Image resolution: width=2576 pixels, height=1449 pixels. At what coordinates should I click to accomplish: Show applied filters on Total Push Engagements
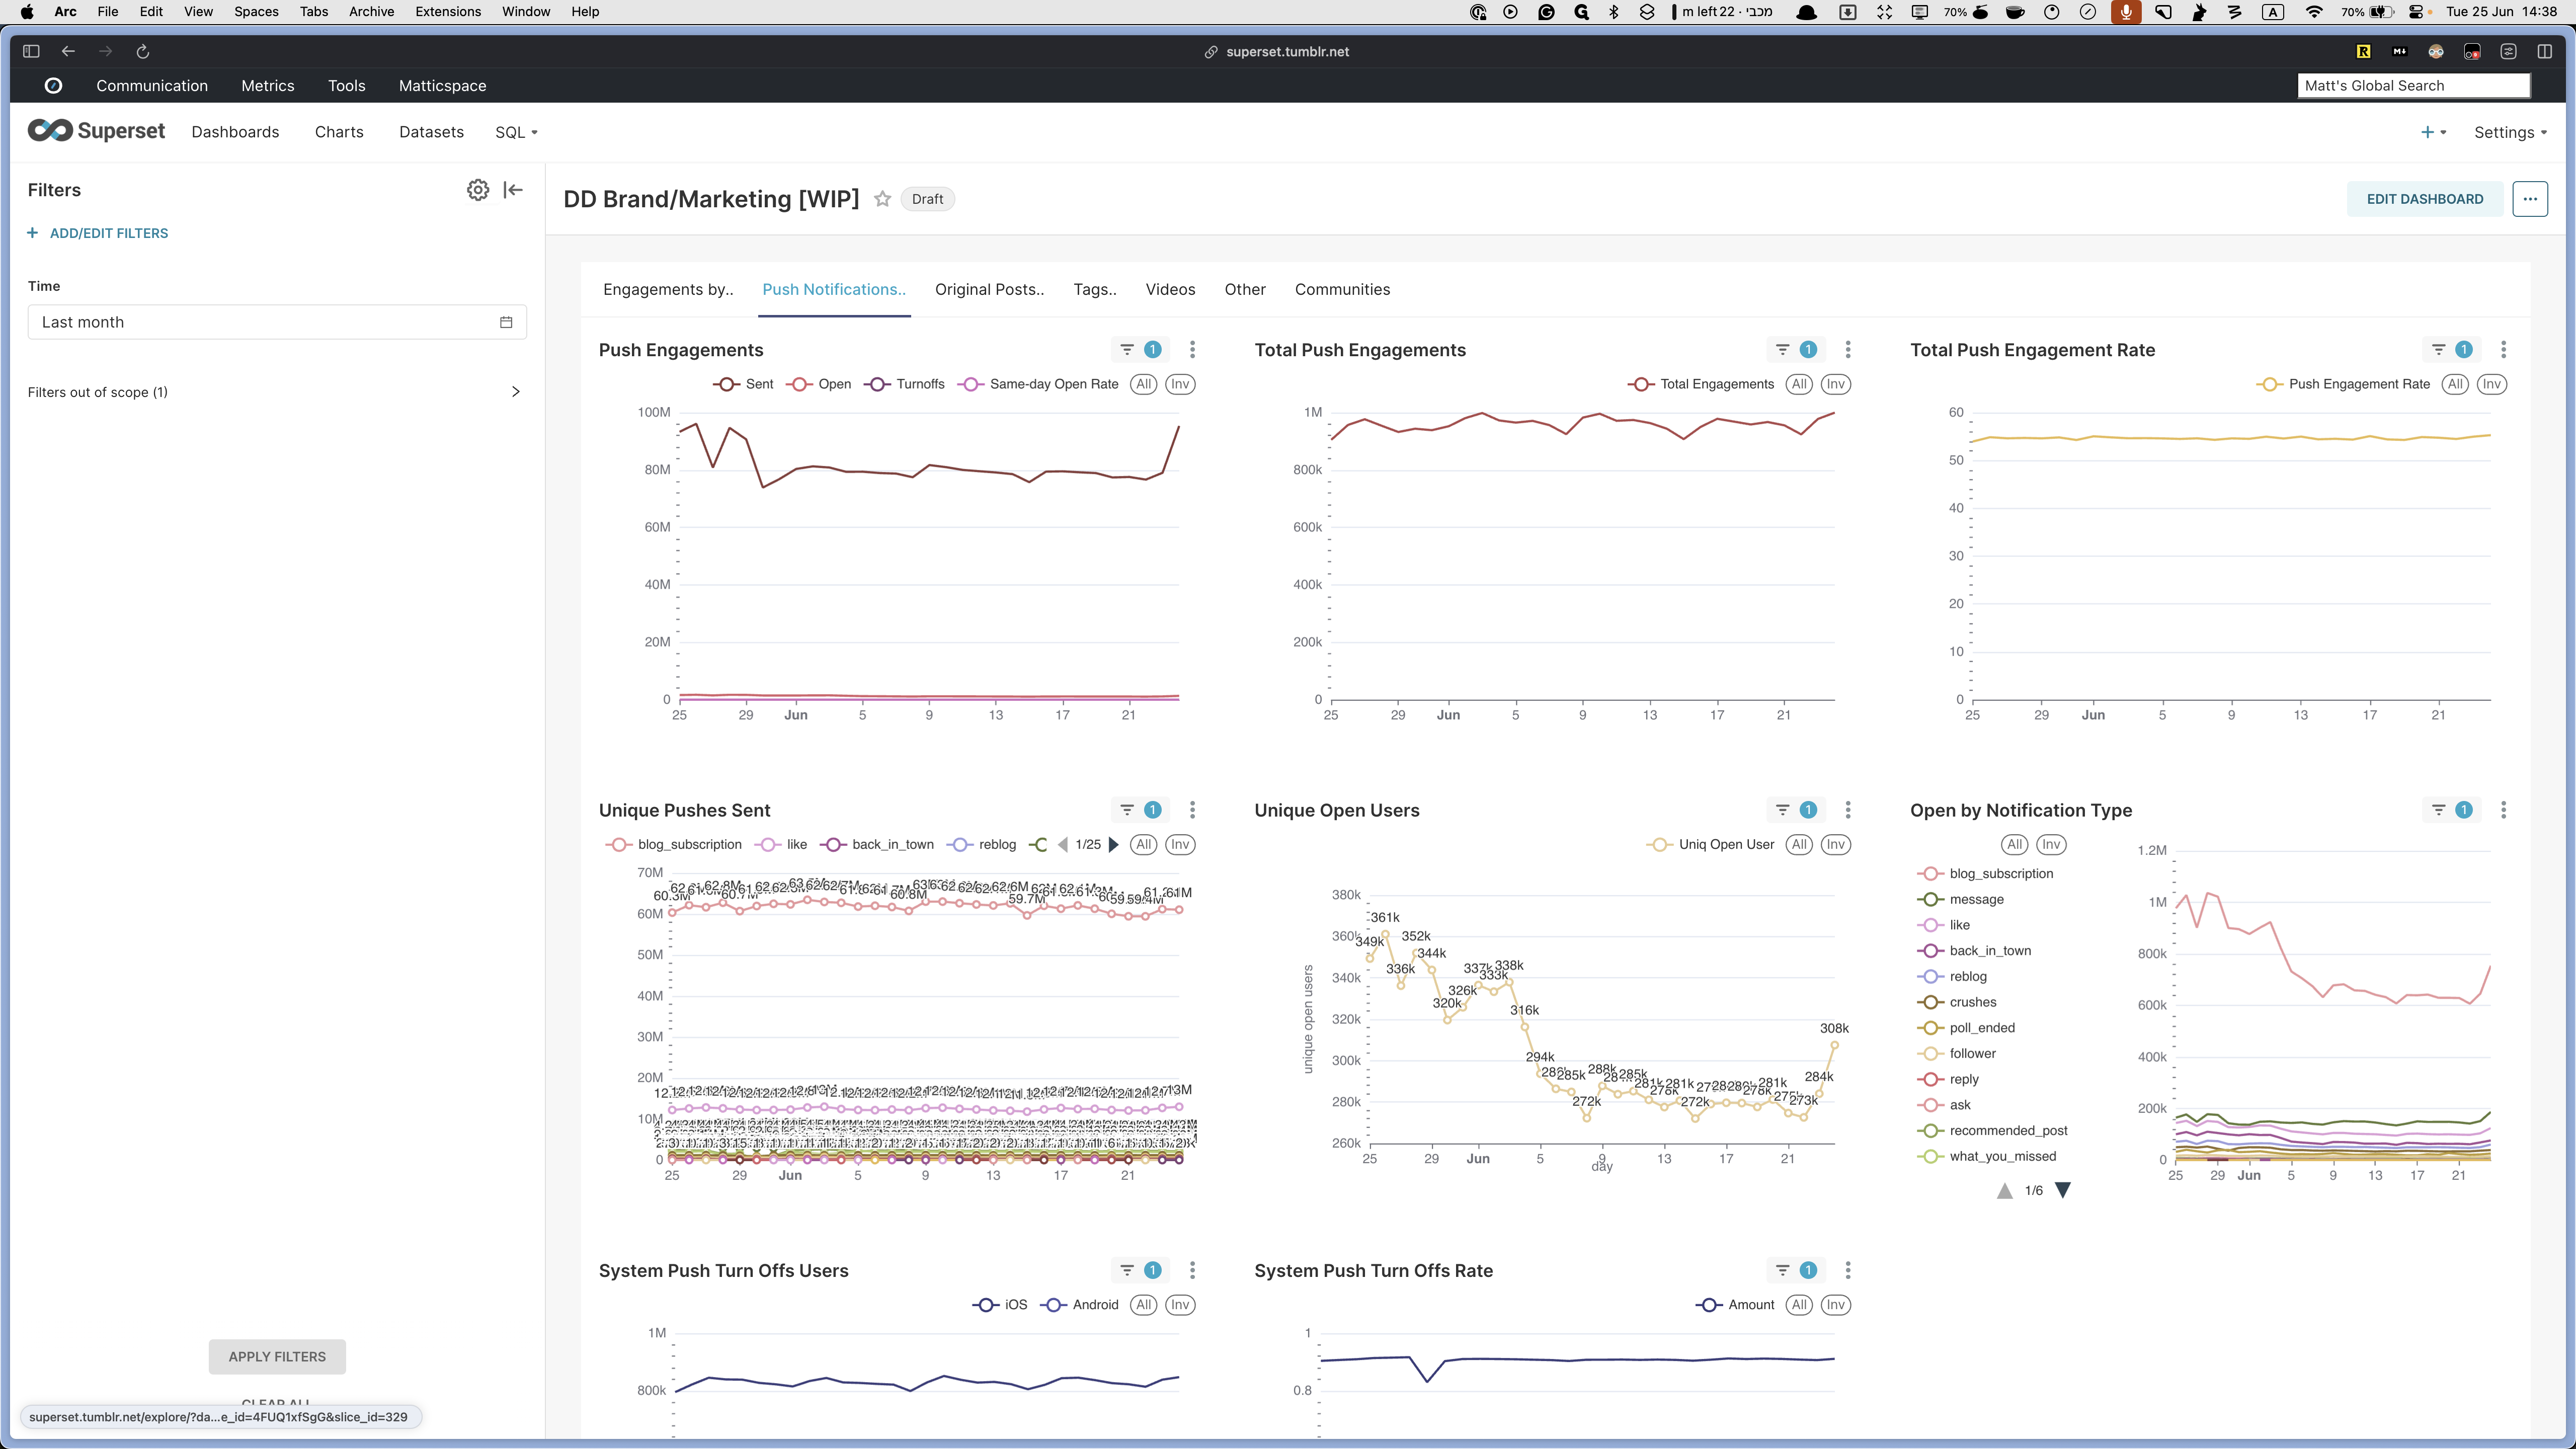point(1796,350)
